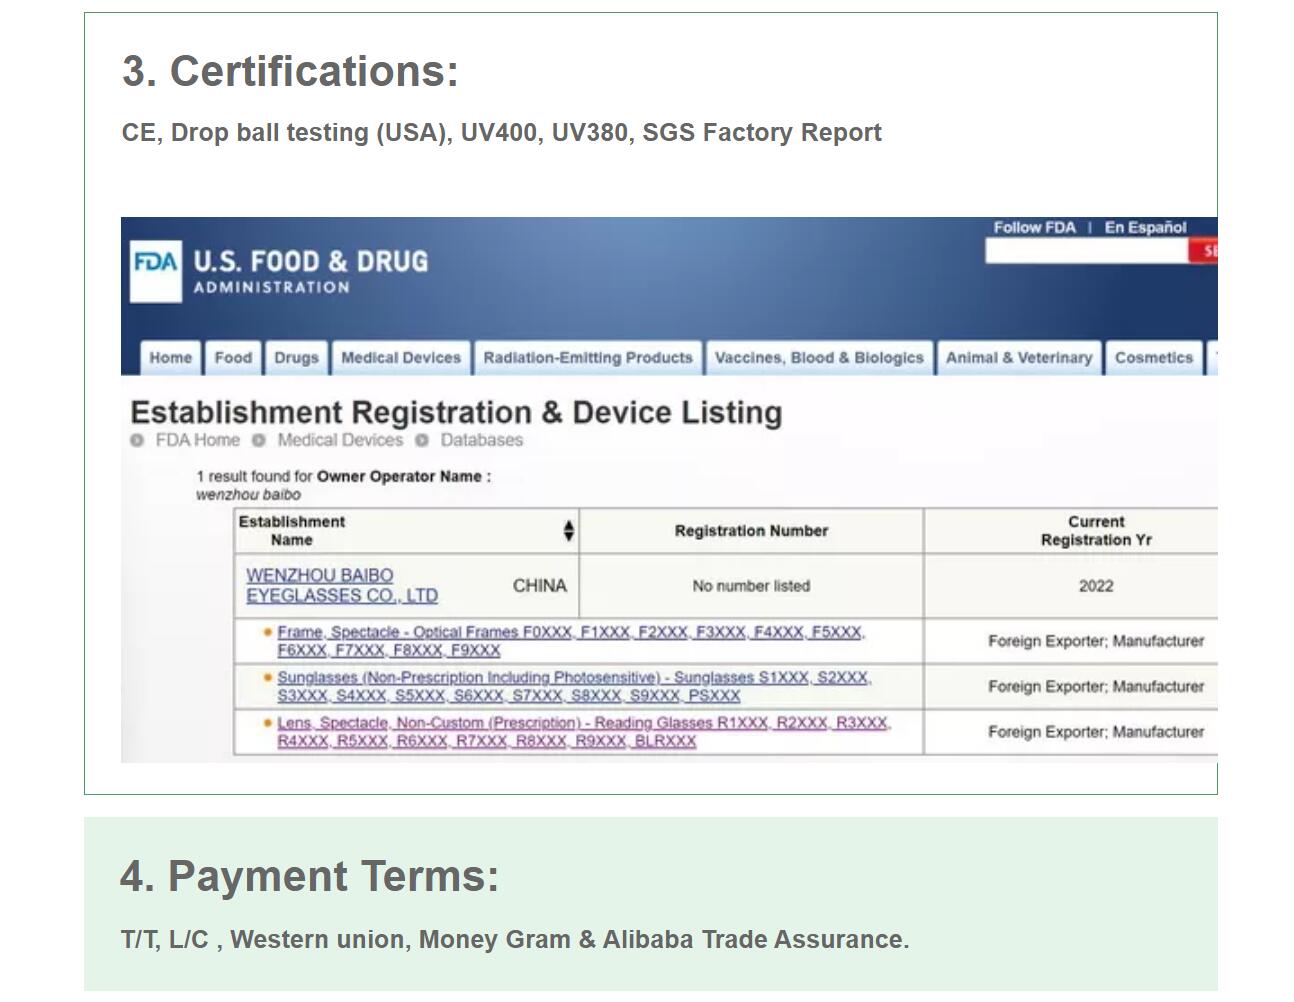Click the Follow FDA link
Viewport: 1294px width, 1002px height.
point(1034,228)
